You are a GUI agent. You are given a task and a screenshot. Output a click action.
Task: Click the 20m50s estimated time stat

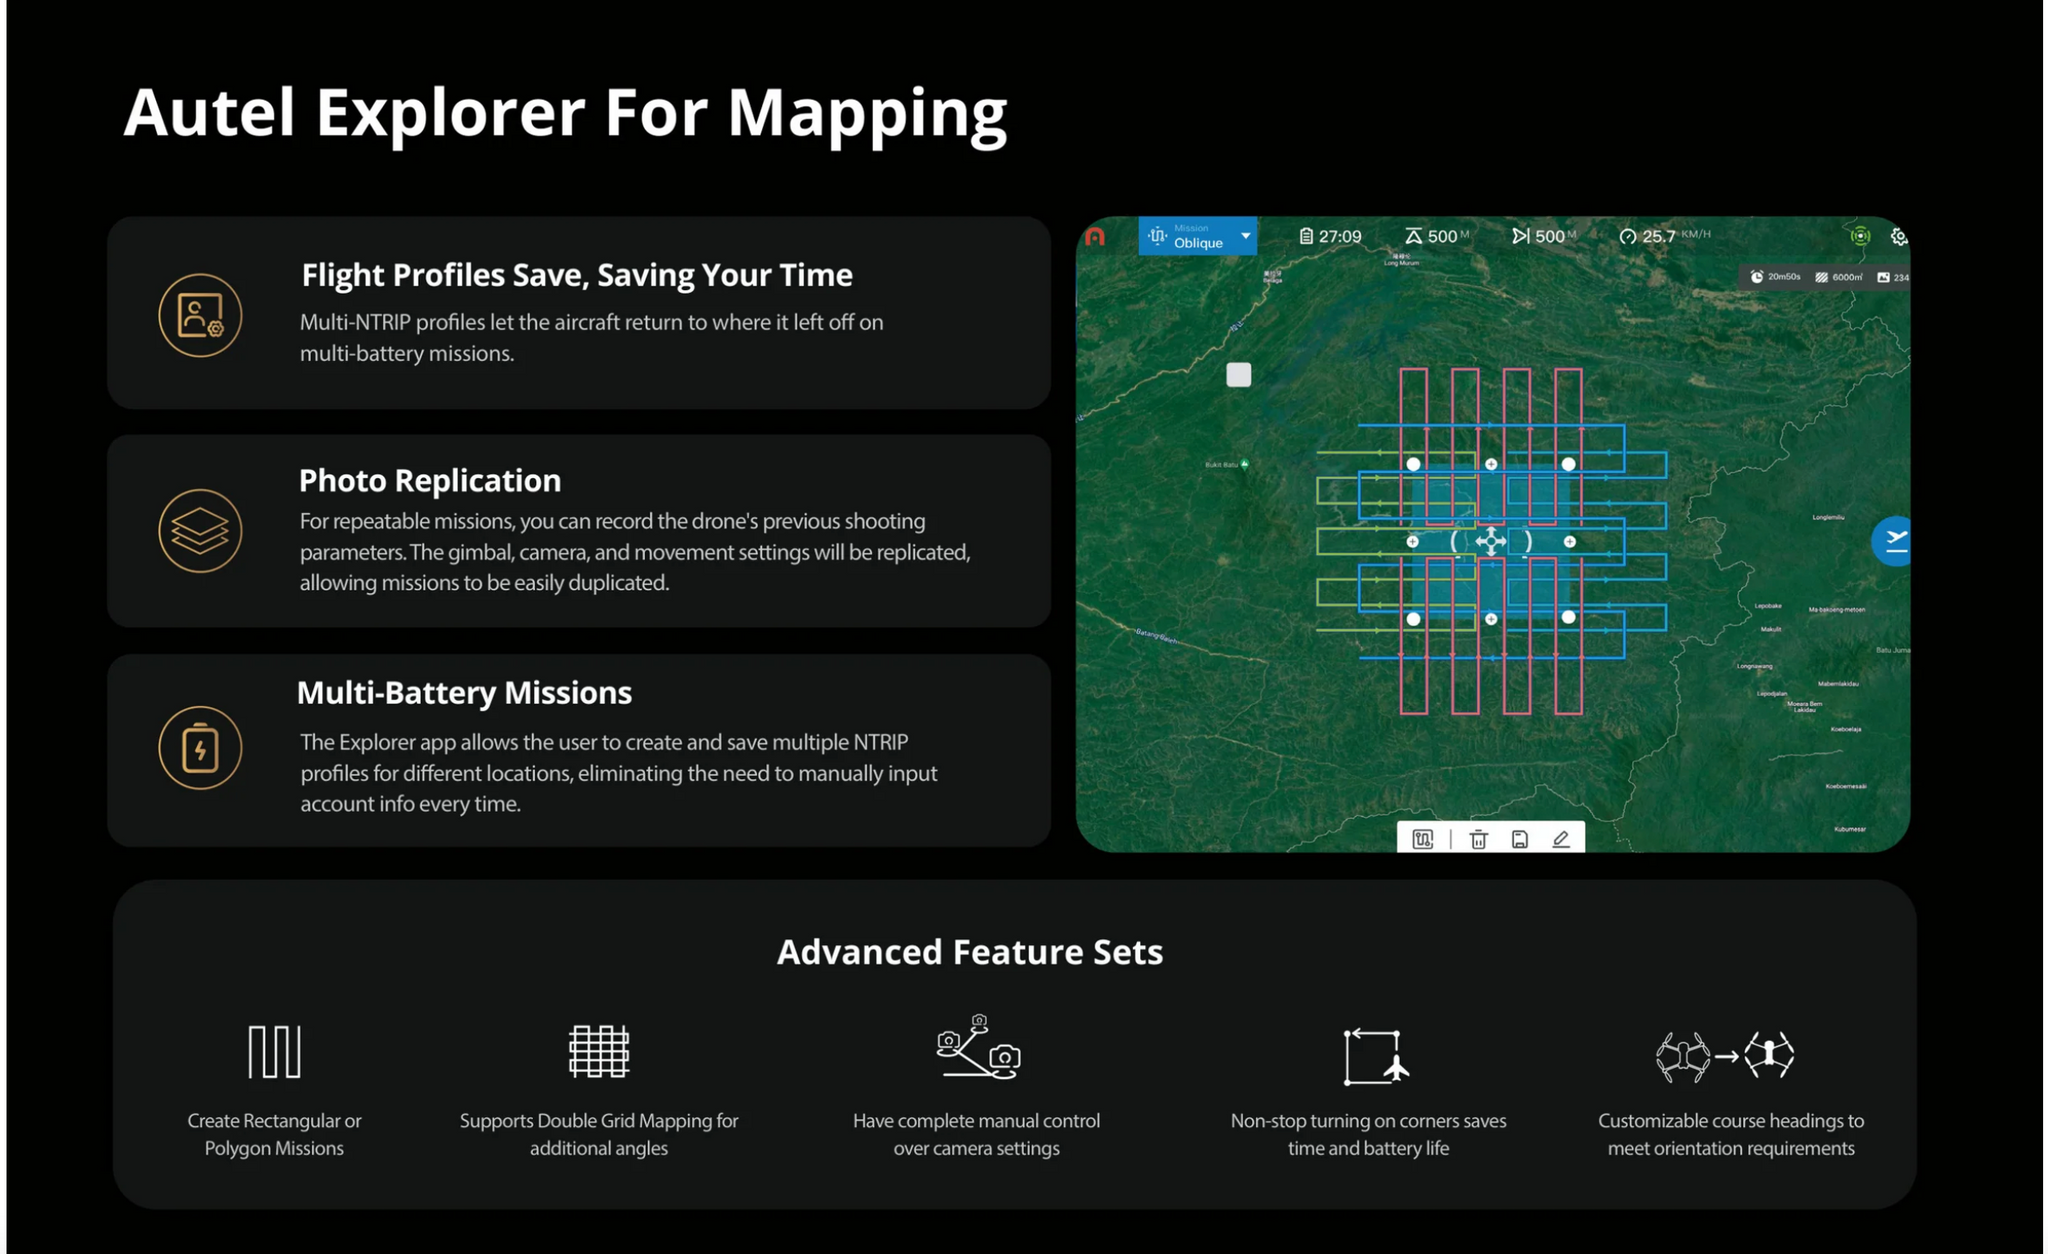tap(1775, 277)
